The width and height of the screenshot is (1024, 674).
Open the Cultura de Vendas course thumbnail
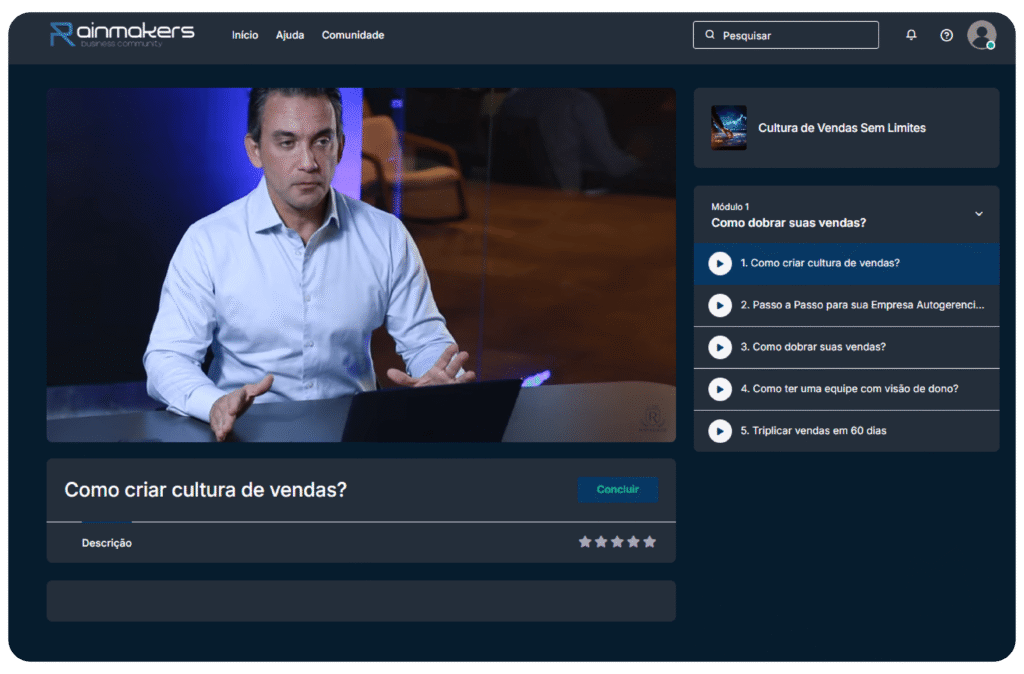(x=729, y=128)
